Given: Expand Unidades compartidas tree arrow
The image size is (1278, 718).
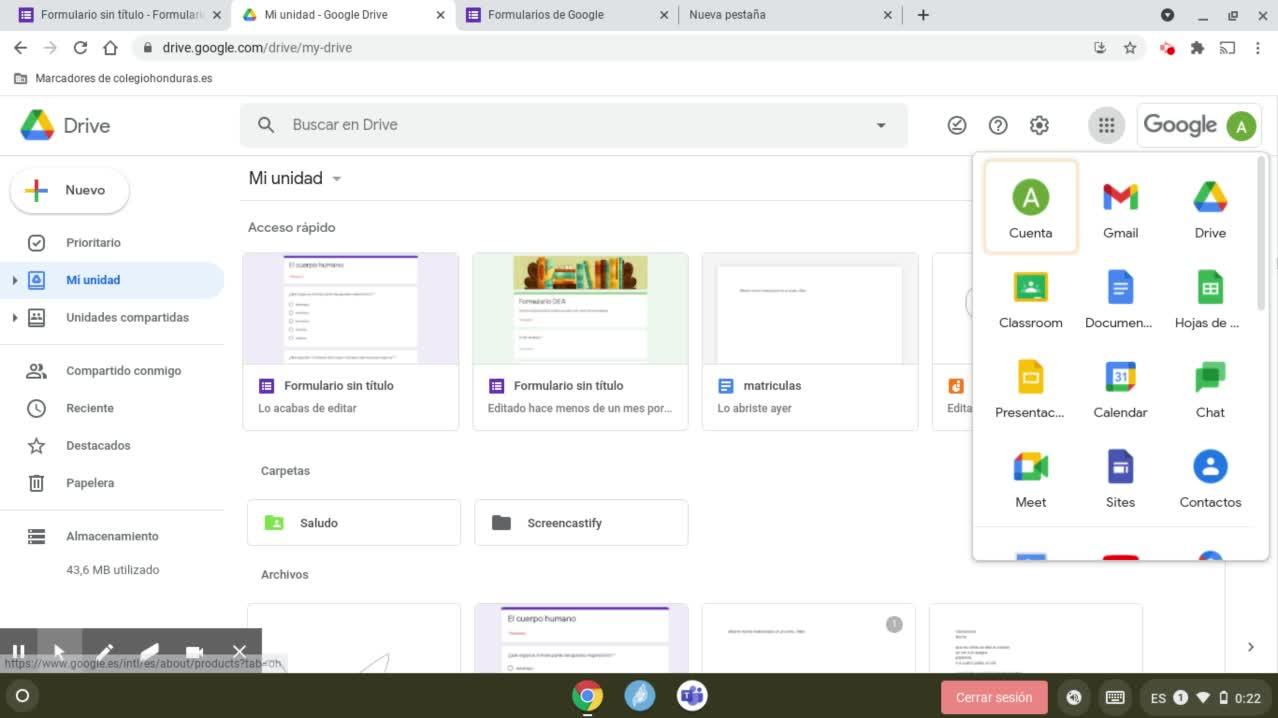Looking at the screenshot, I should [x=14, y=318].
